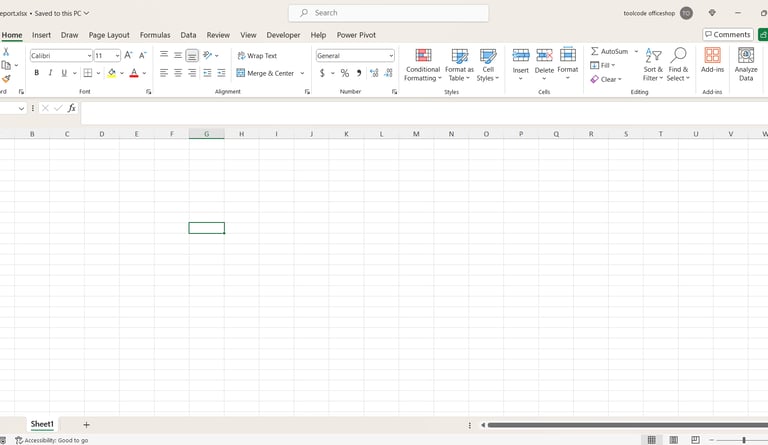Toggle Underline formatting

point(64,73)
